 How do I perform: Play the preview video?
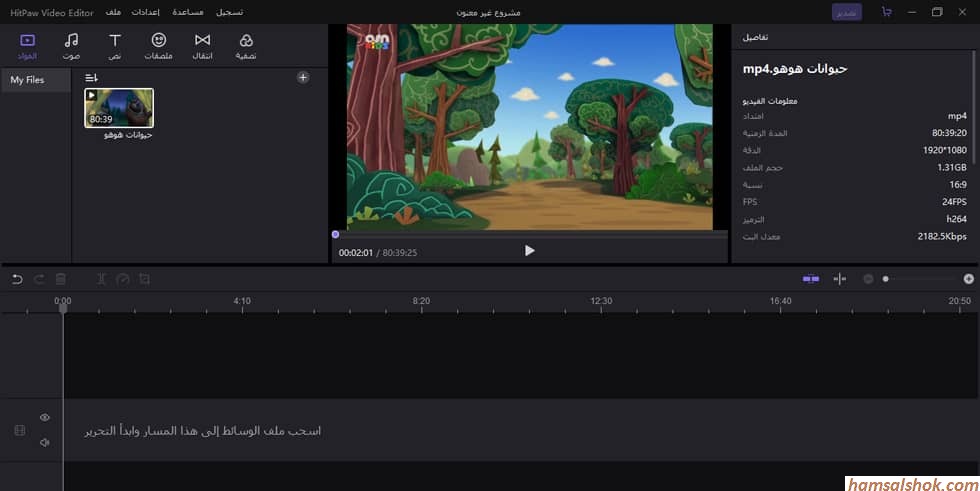[x=529, y=250]
